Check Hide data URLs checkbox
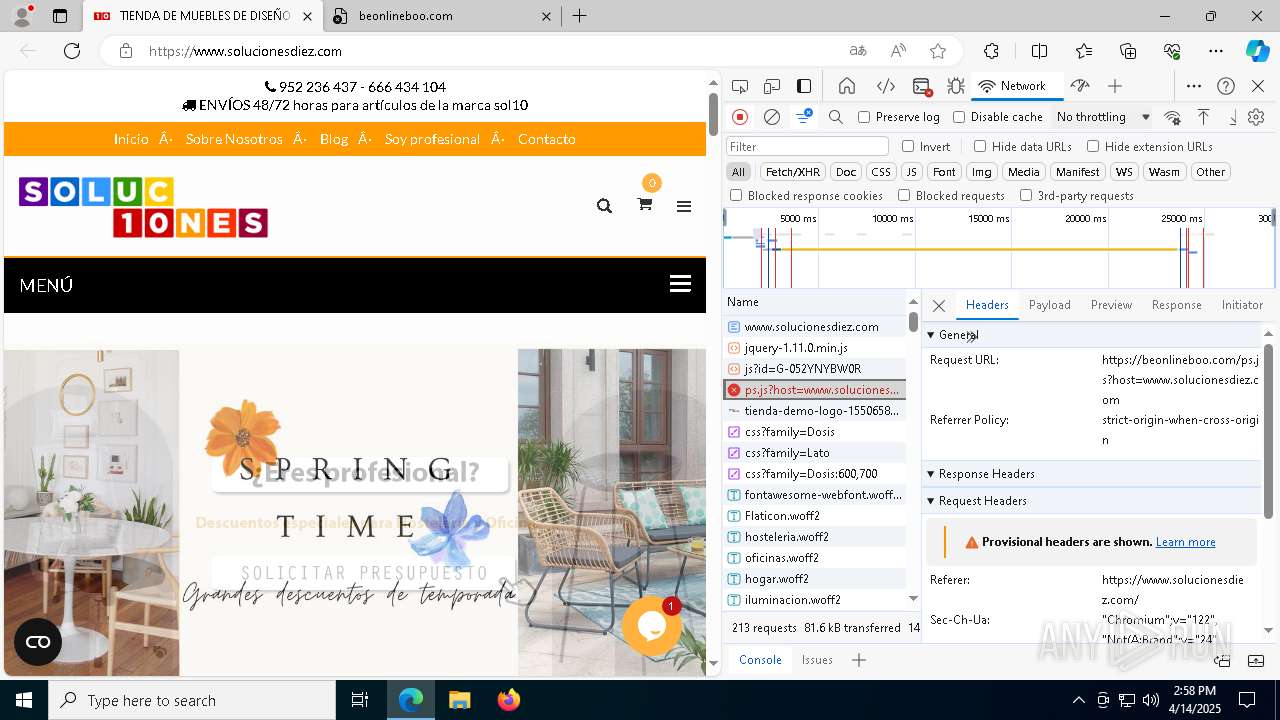 click(x=980, y=146)
